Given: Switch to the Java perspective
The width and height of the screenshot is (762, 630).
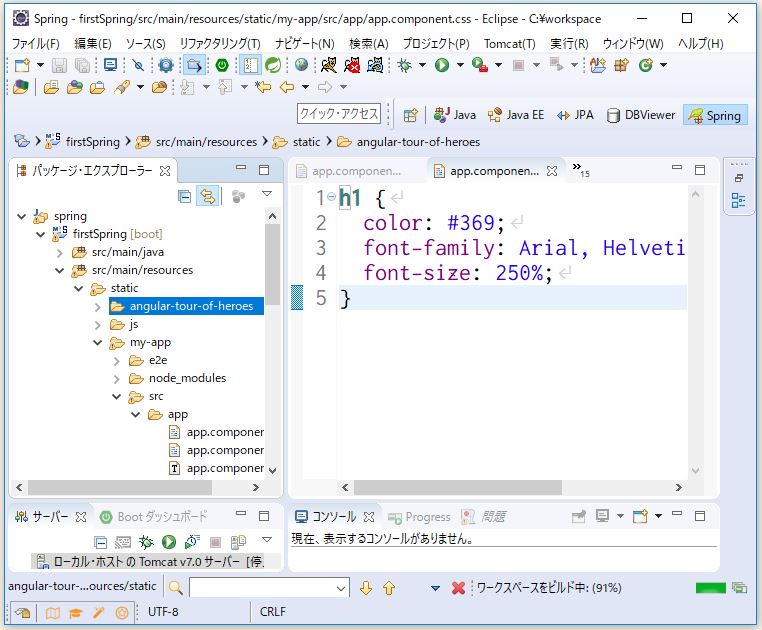Looking at the screenshot, I should [x=455, y=115].
